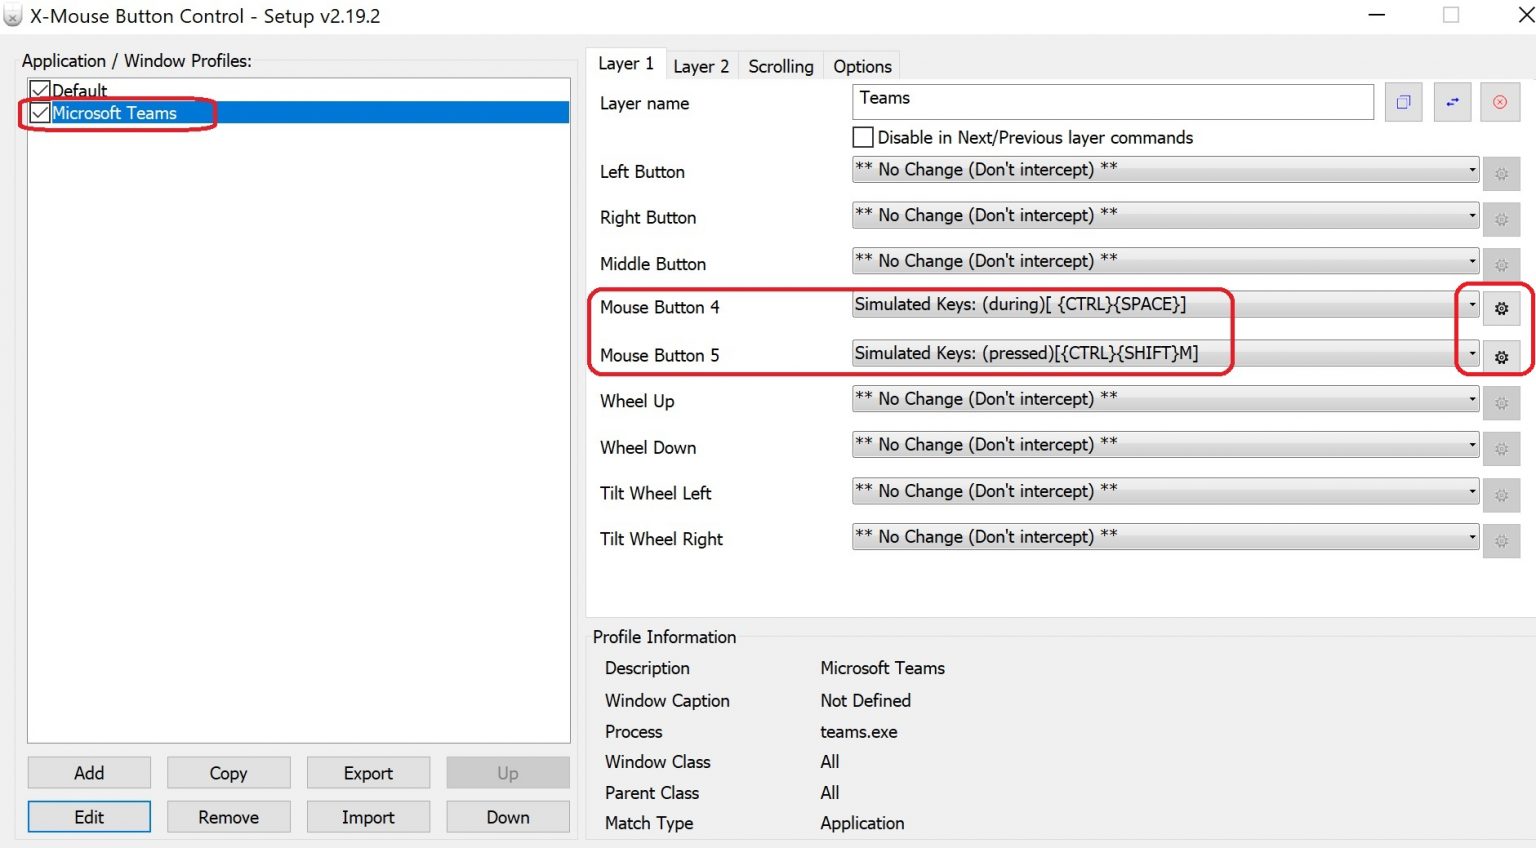Screen dimensions: 1536x848
Task: Uncheck the Microsoft Teams profile checkbox
Action: pos(40,113)
